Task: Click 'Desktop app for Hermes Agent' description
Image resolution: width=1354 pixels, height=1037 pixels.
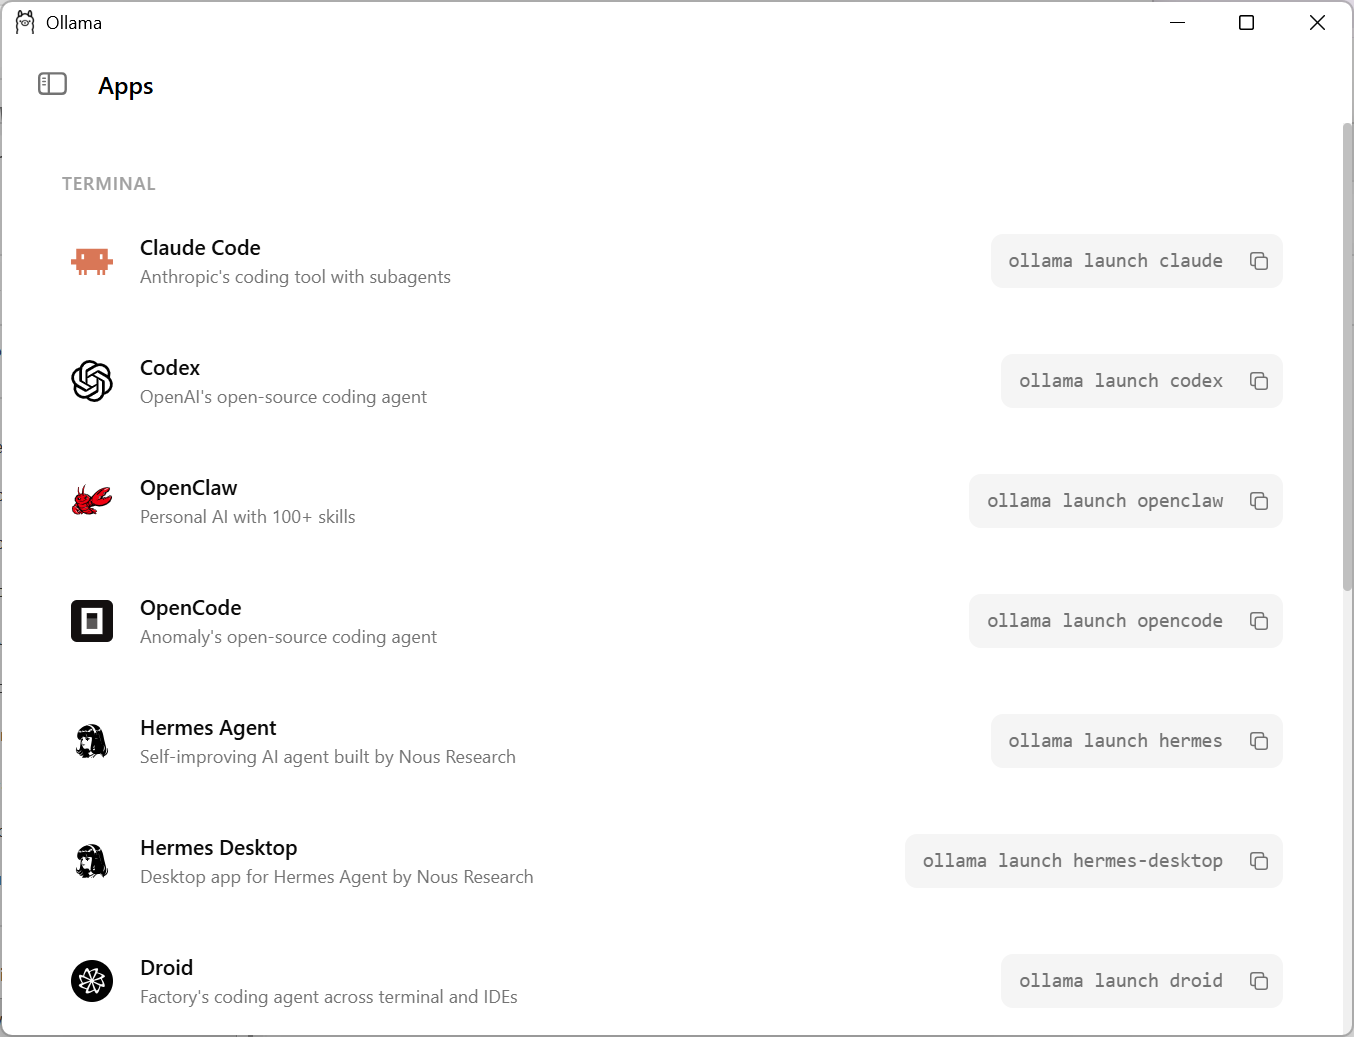Action: [337, 877]
